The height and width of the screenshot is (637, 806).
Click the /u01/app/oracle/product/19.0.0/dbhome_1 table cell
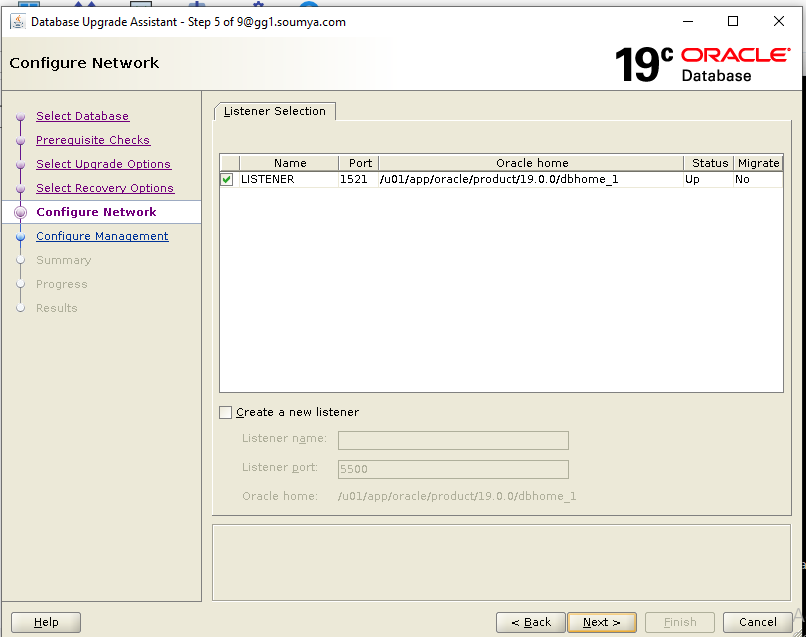pyautogui.click(x=531, y=179)
